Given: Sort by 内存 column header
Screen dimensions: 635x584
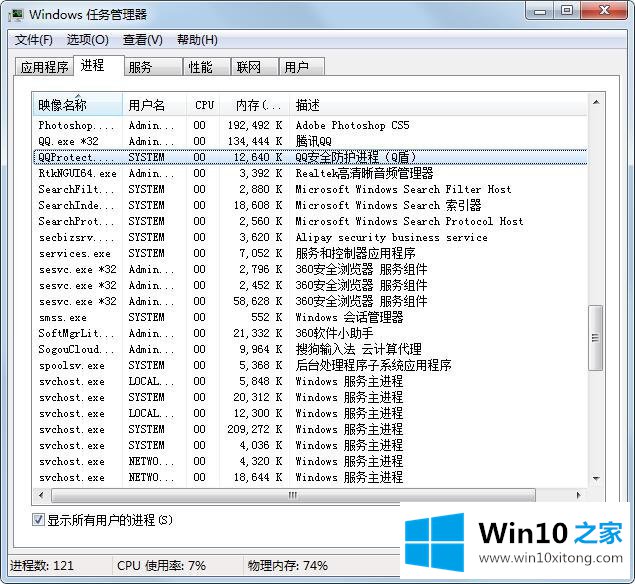Looking at the screenshot, I should [255, 105].
